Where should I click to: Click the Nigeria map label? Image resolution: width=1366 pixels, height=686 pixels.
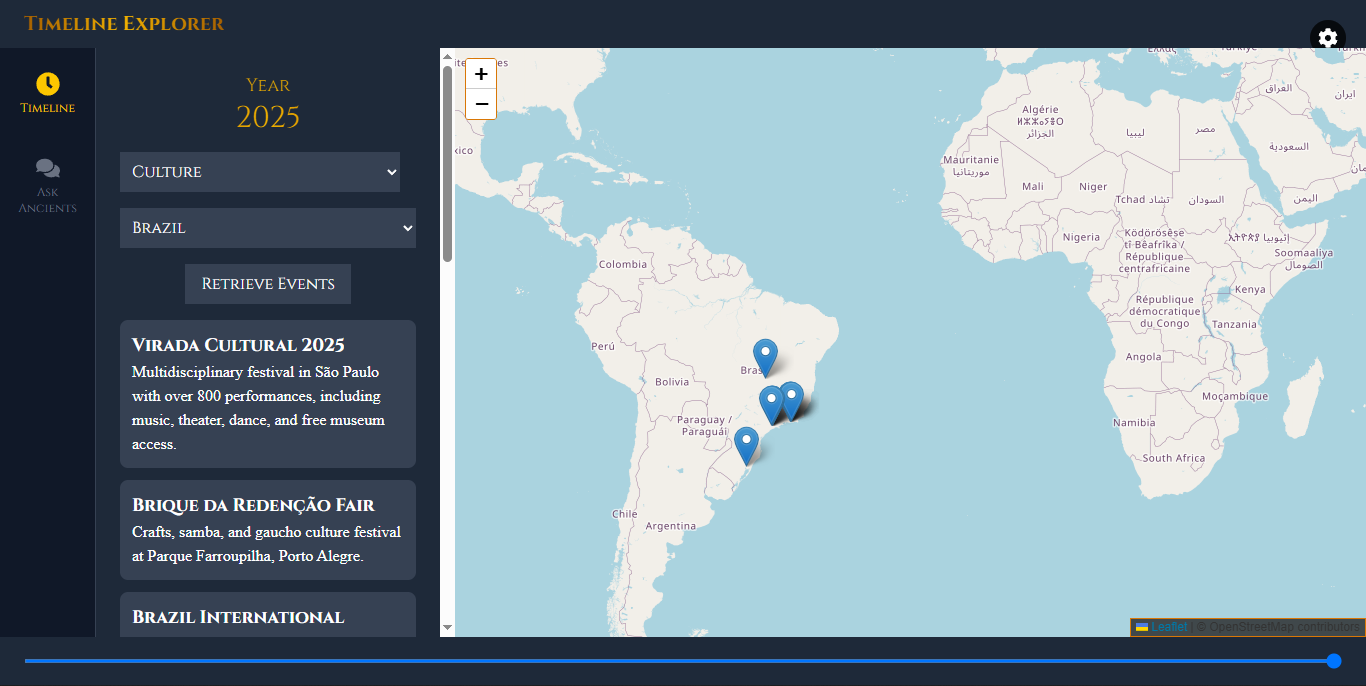tap(1081, 238)
